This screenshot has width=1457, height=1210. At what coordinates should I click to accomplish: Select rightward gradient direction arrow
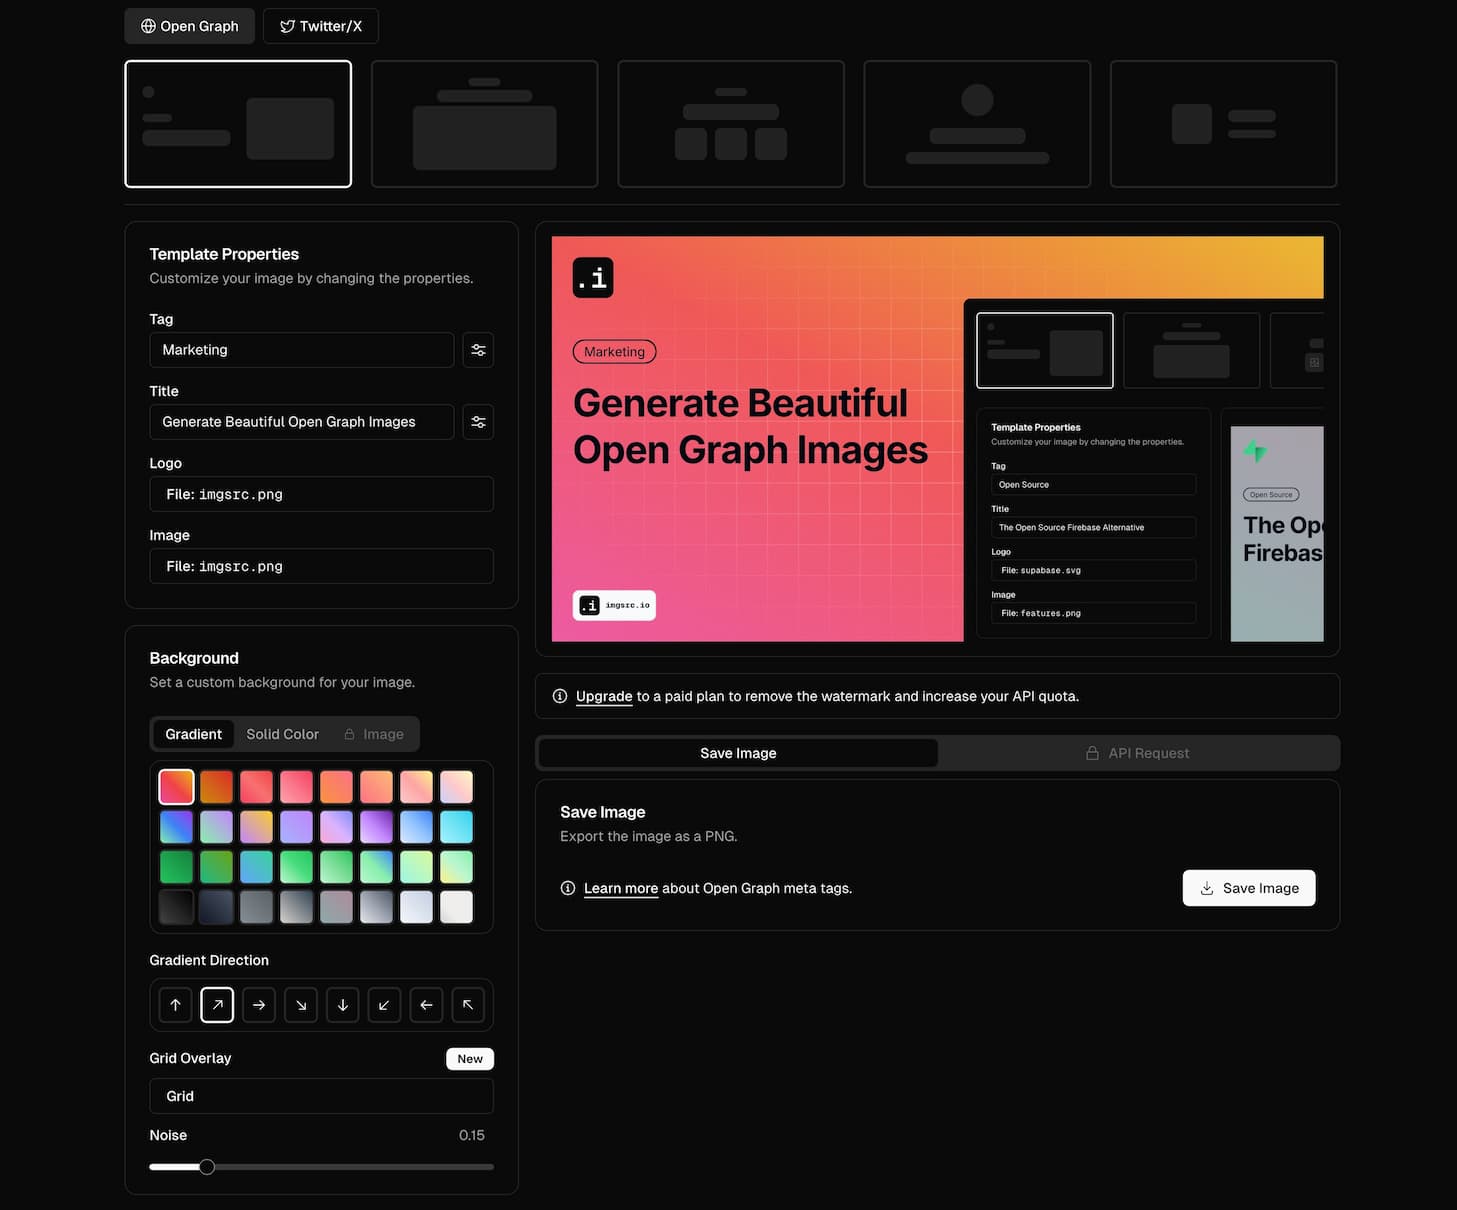click(259, 1005)
